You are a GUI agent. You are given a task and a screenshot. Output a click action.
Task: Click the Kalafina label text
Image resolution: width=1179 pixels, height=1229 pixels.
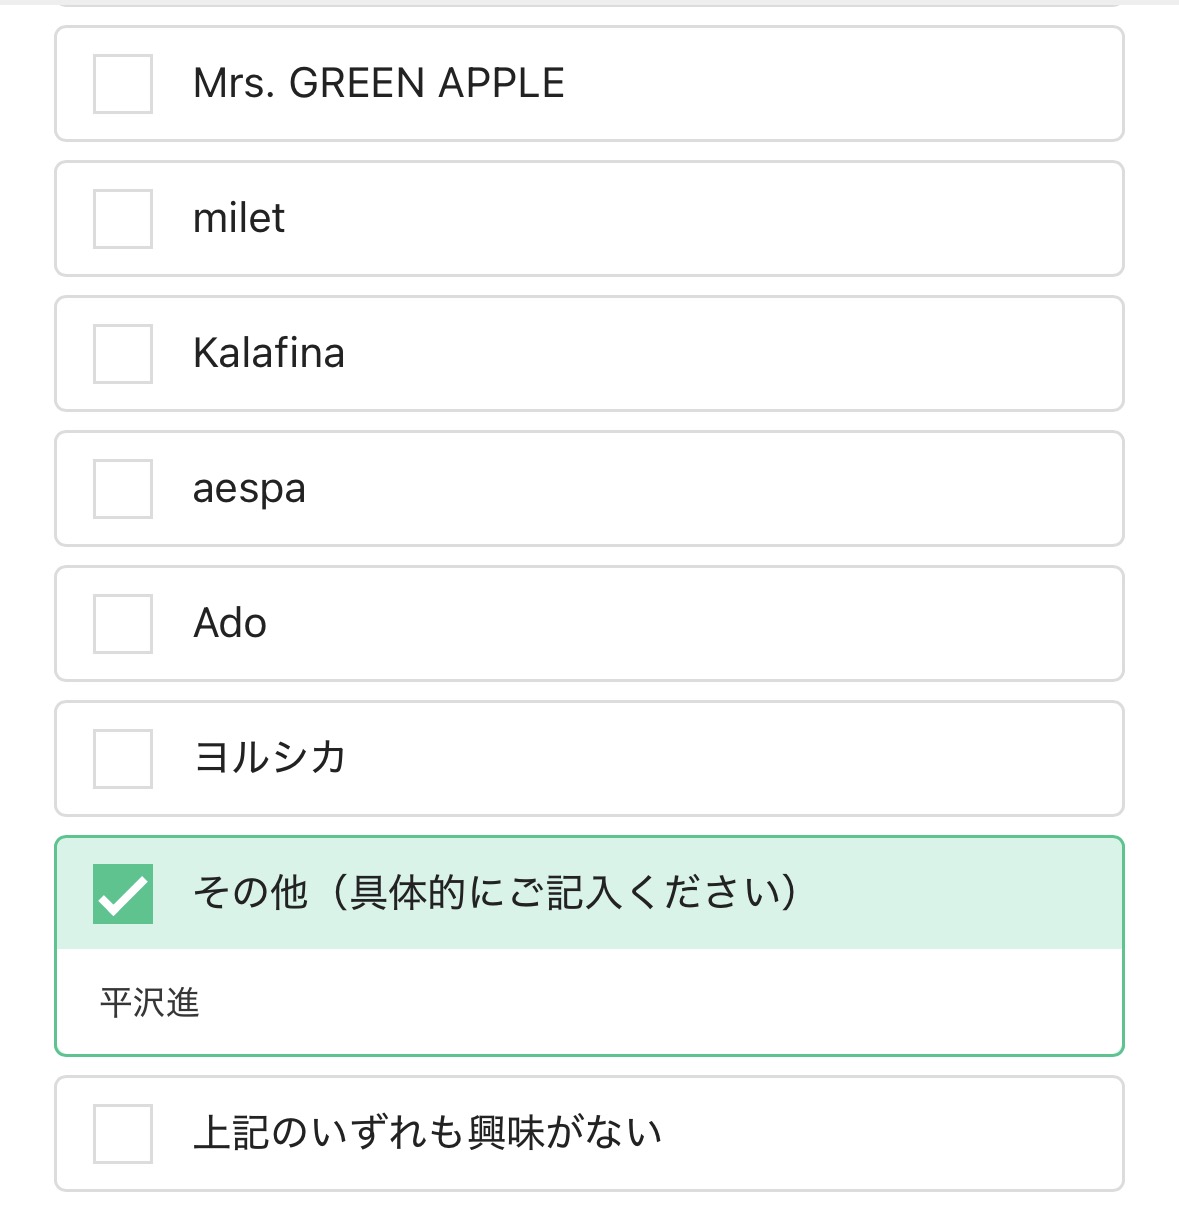268,354
